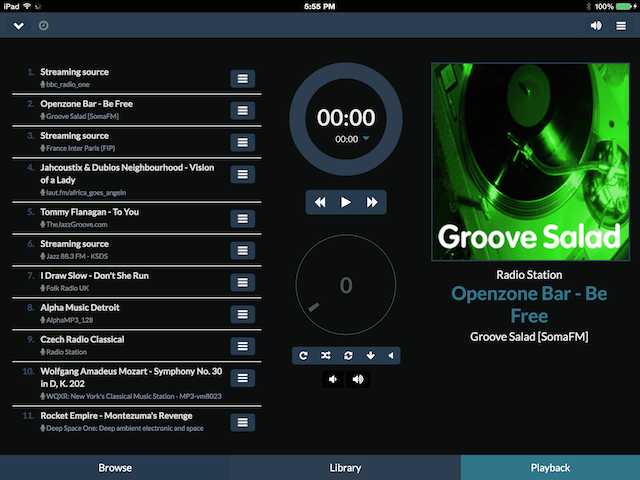Collapse view with the down chevron icon

(x=18, y=26)
